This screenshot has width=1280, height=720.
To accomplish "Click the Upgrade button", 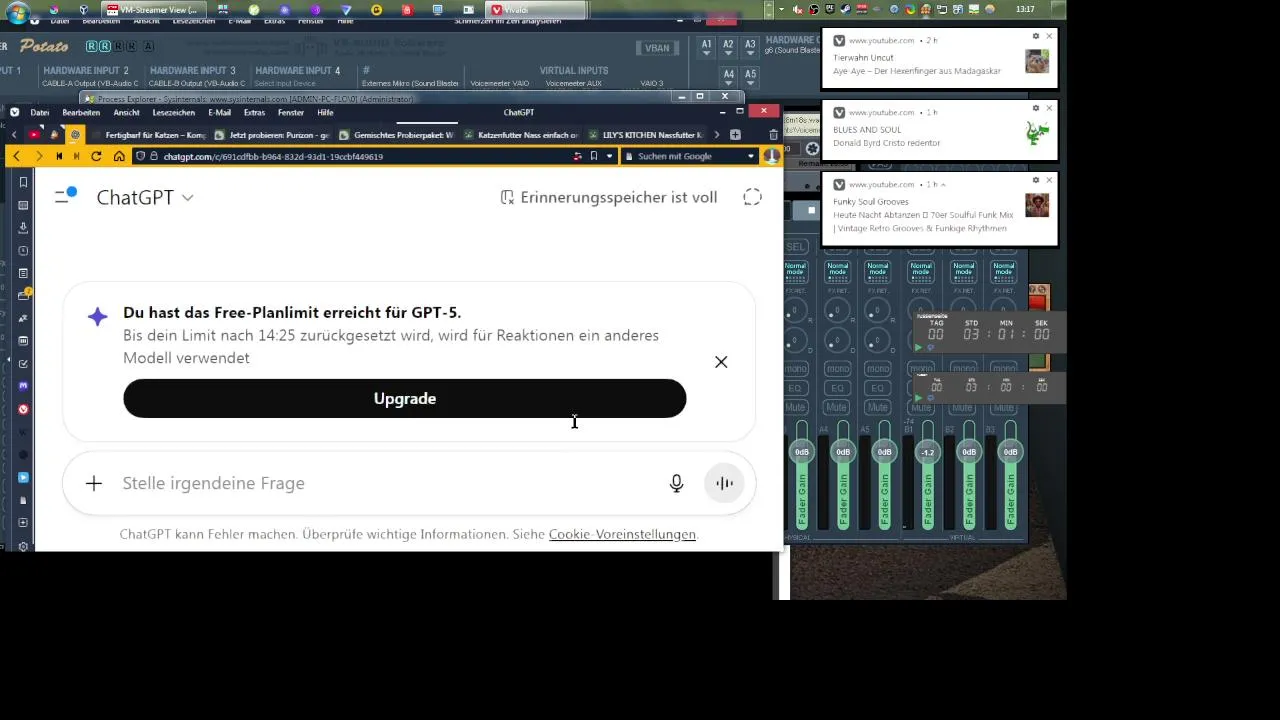I will click(x=404, y=398).
